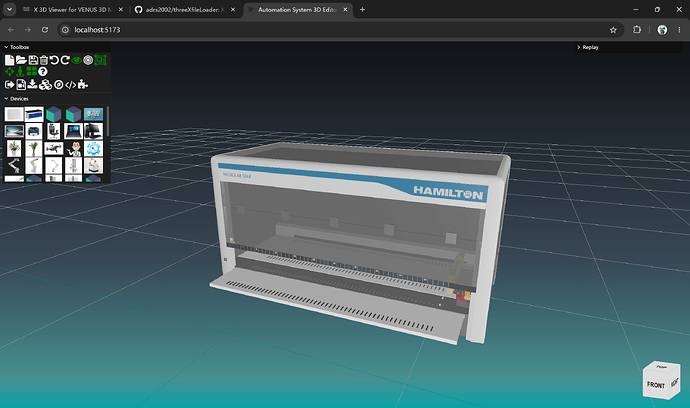Select the mobile robot device thumbnail
690x408 pixels.
coord(93,165)
